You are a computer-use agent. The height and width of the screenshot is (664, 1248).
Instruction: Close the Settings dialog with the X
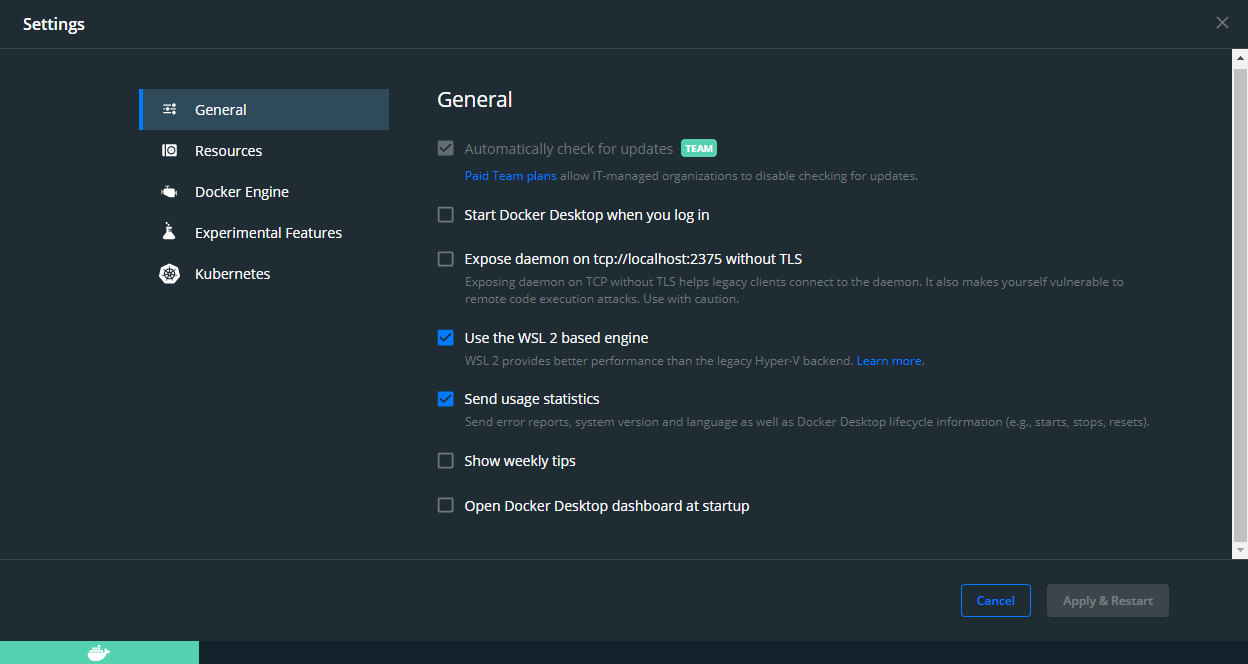(x=1222, y=23)
